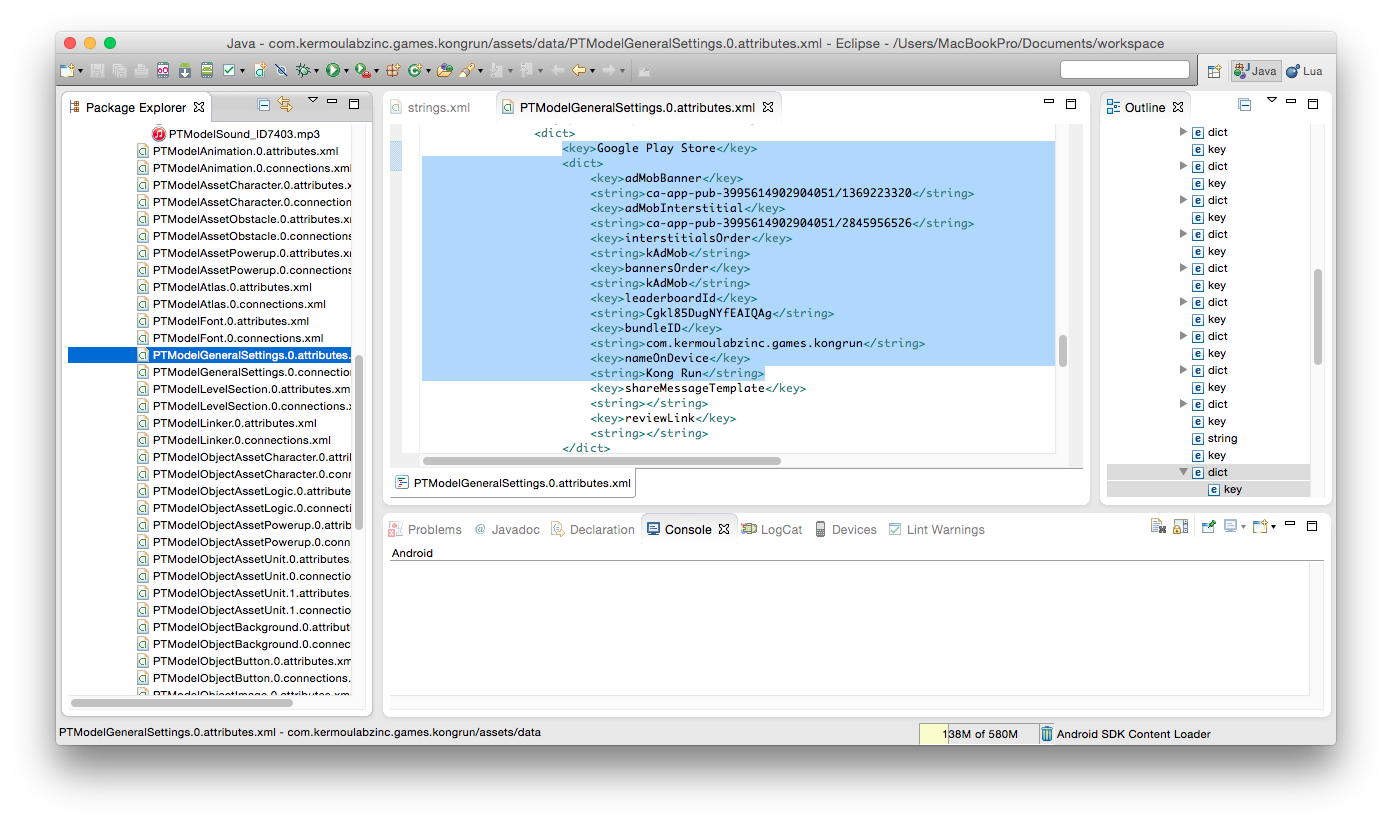This screenshot has width=1392, height=825.
Task: Close the PTModelGeneralSettings editor tab
Action: coord(768,107)
